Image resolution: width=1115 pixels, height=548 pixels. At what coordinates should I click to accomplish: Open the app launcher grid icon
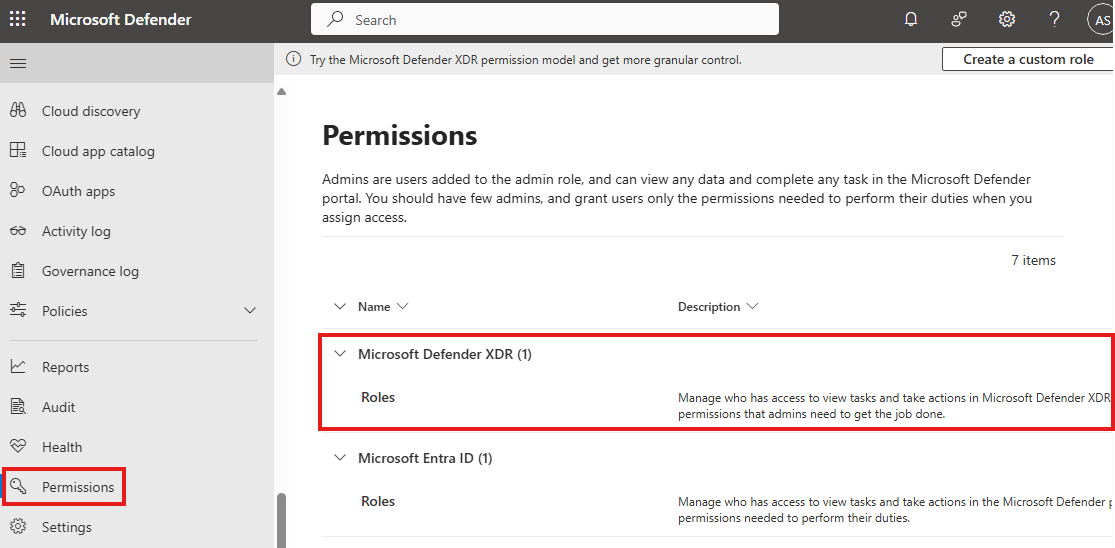(18, 19)
